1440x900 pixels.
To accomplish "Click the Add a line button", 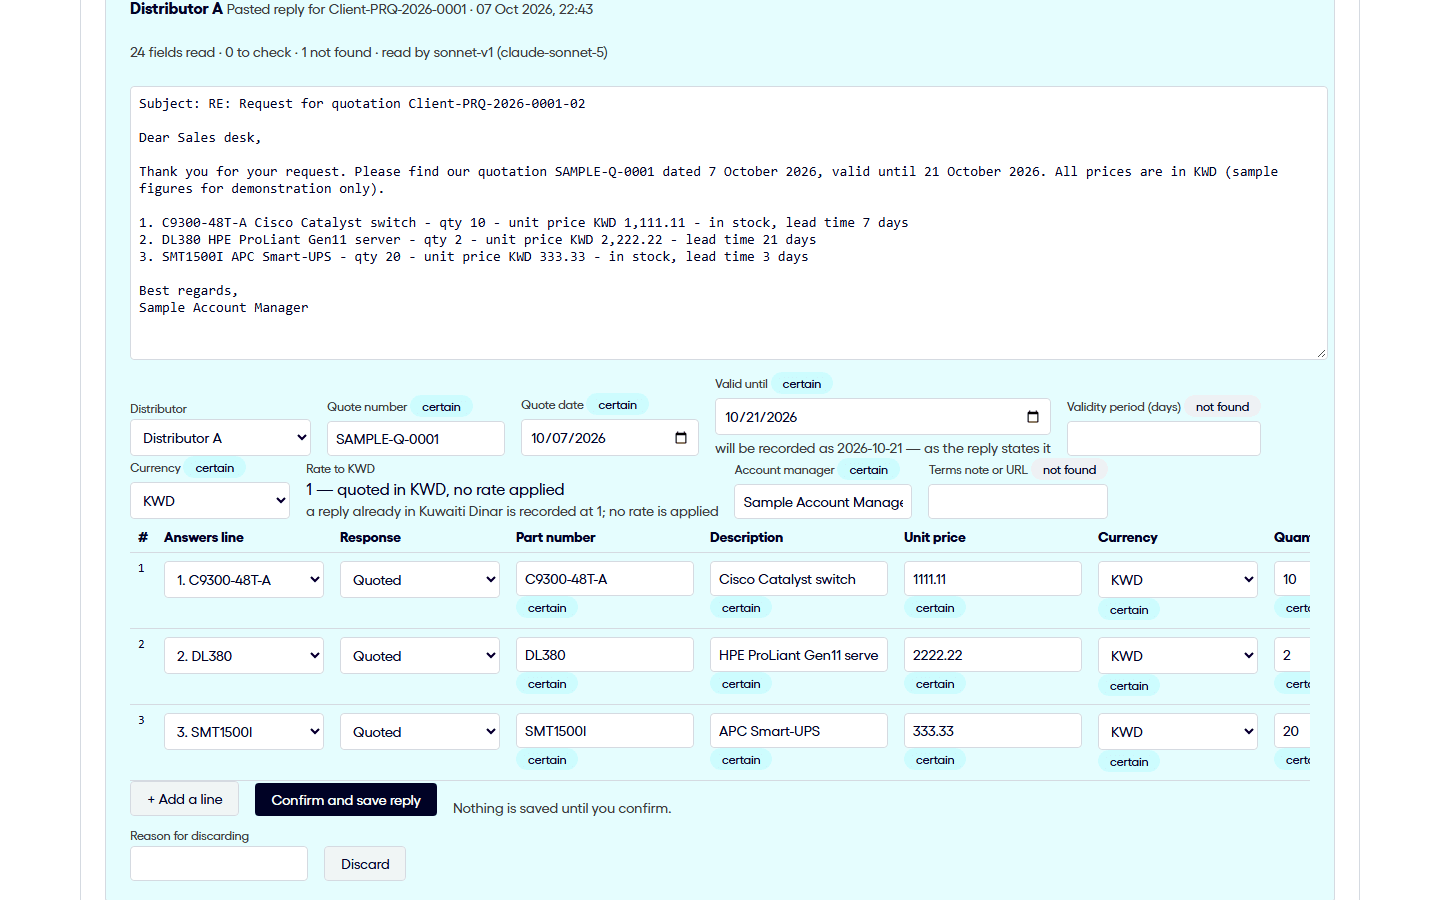I will tap(184, 799).
